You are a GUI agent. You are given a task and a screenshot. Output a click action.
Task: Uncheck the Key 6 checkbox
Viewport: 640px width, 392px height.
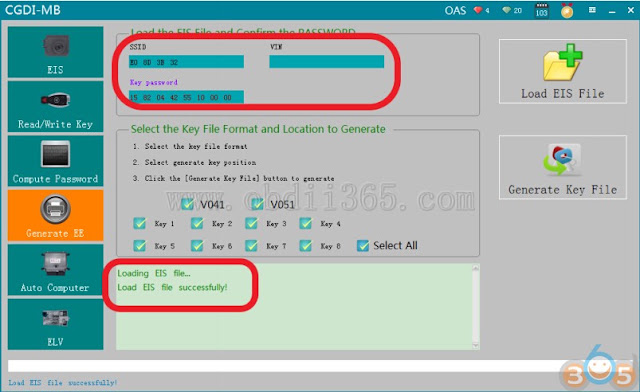point(197,245)
